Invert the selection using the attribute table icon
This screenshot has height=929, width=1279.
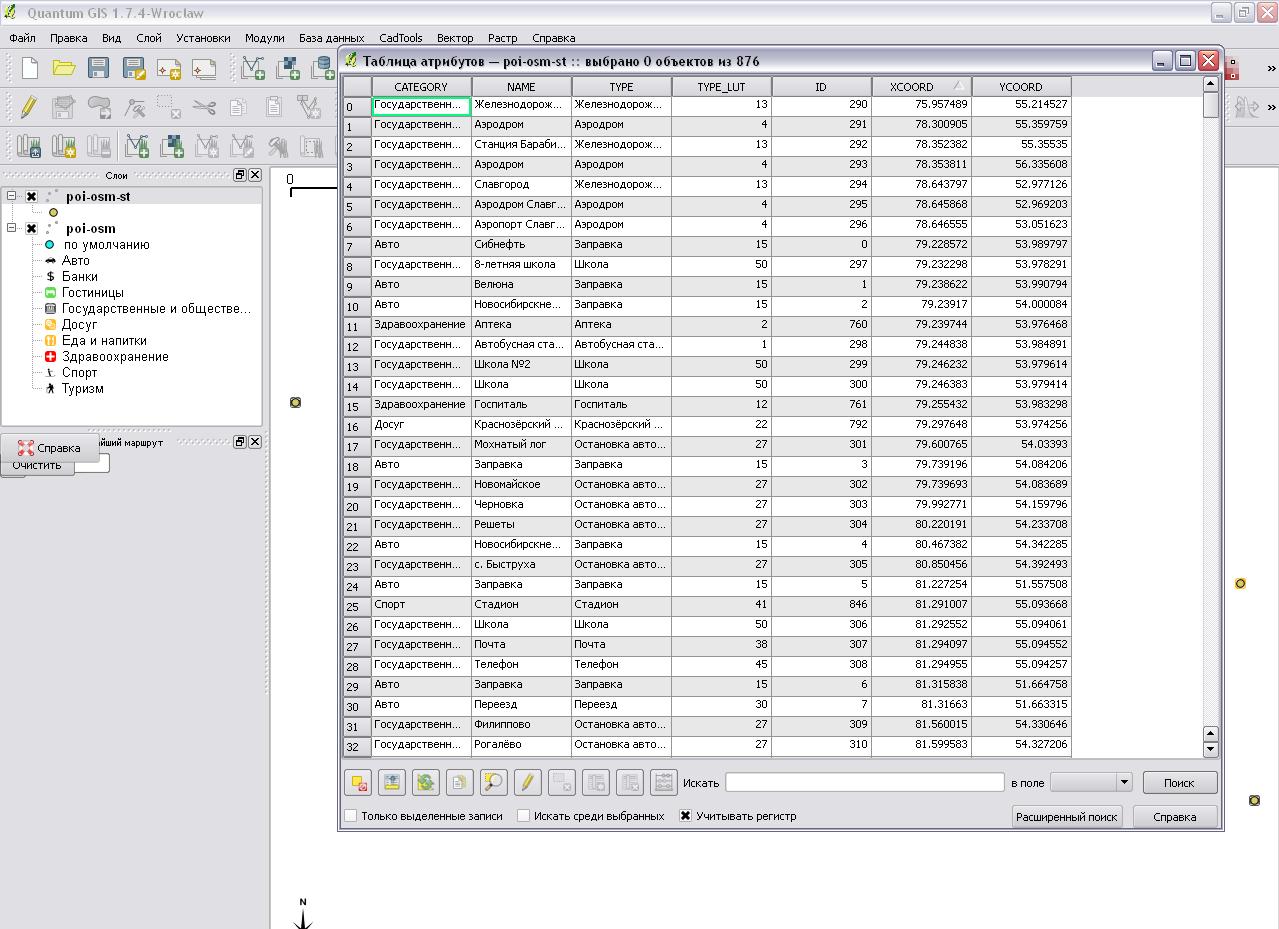click(x=423, y=782)
